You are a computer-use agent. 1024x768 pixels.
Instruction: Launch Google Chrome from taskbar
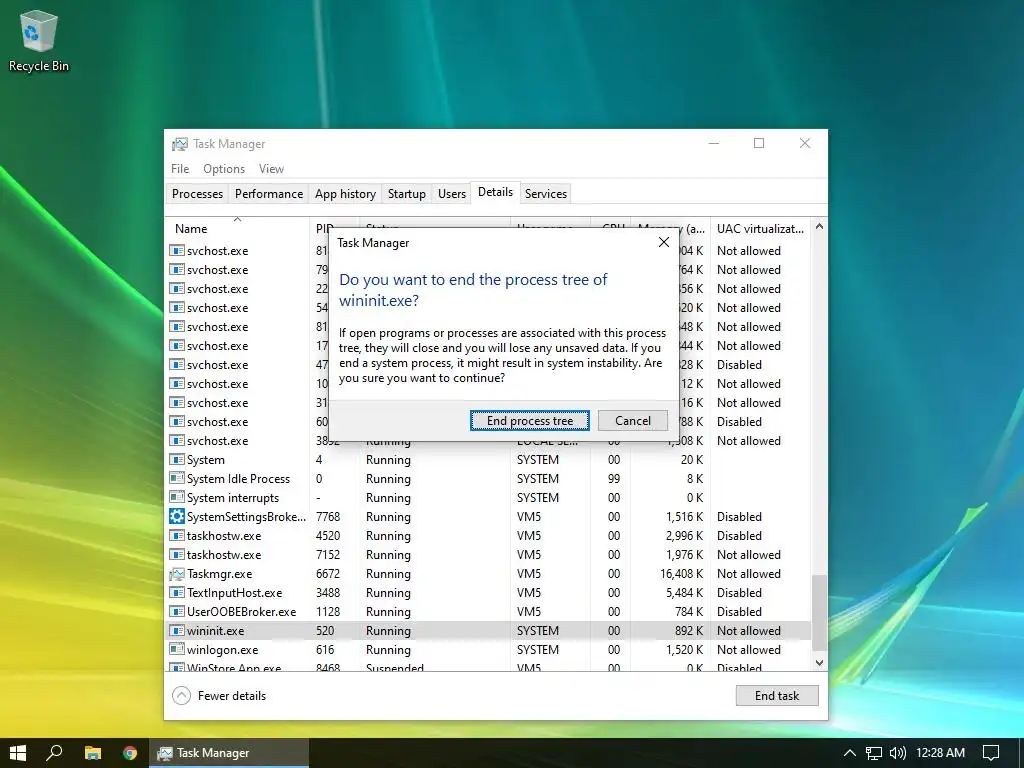(130, 753)
